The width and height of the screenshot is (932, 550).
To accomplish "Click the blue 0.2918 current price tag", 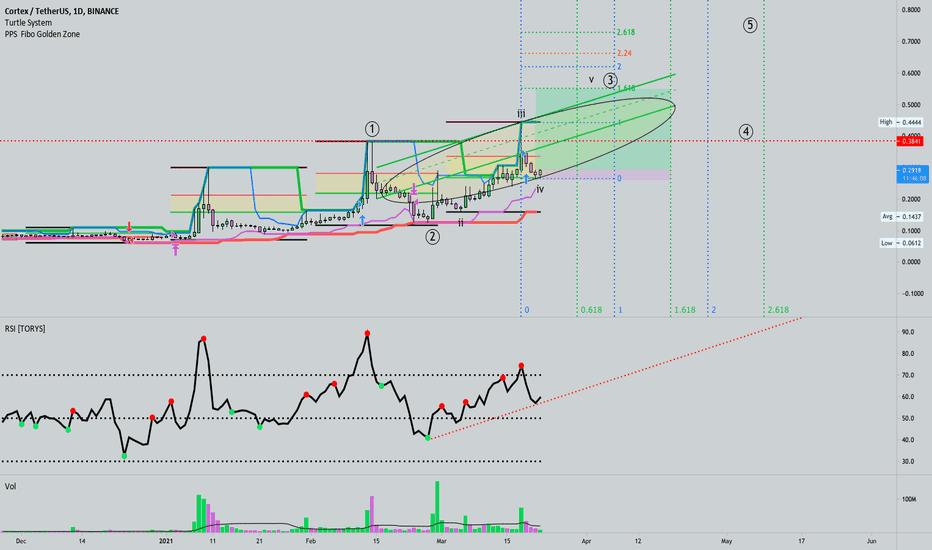I will [x=912, y=174].
